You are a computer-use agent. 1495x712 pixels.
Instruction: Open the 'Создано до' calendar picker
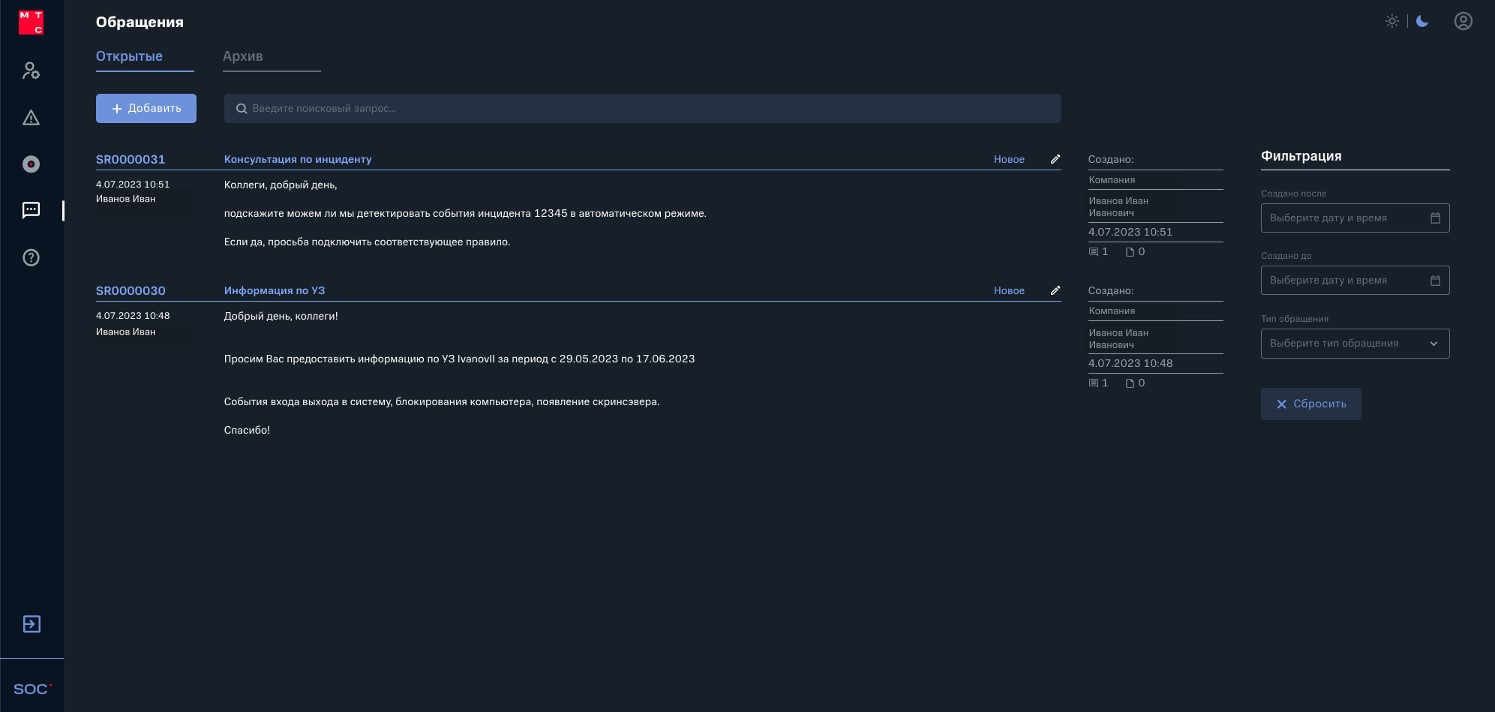click(x=1435, y=281)
